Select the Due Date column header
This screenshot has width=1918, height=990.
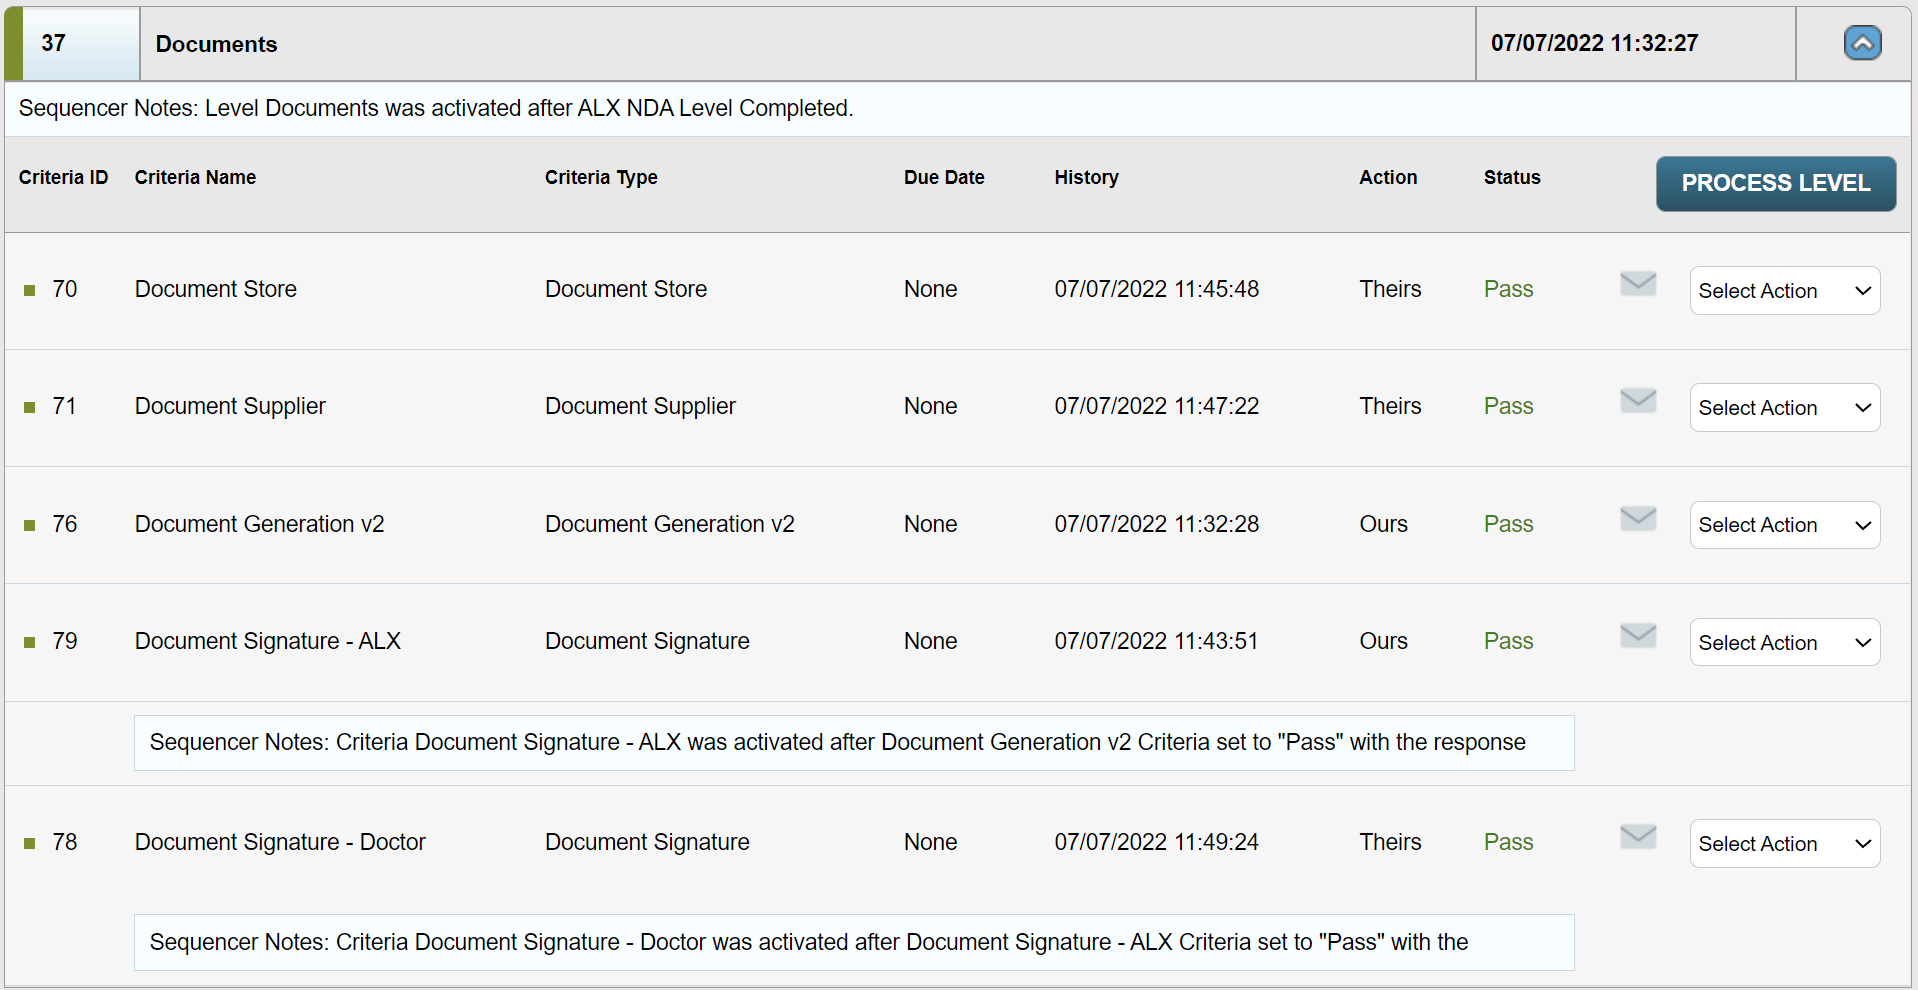[x=944, y=177]
